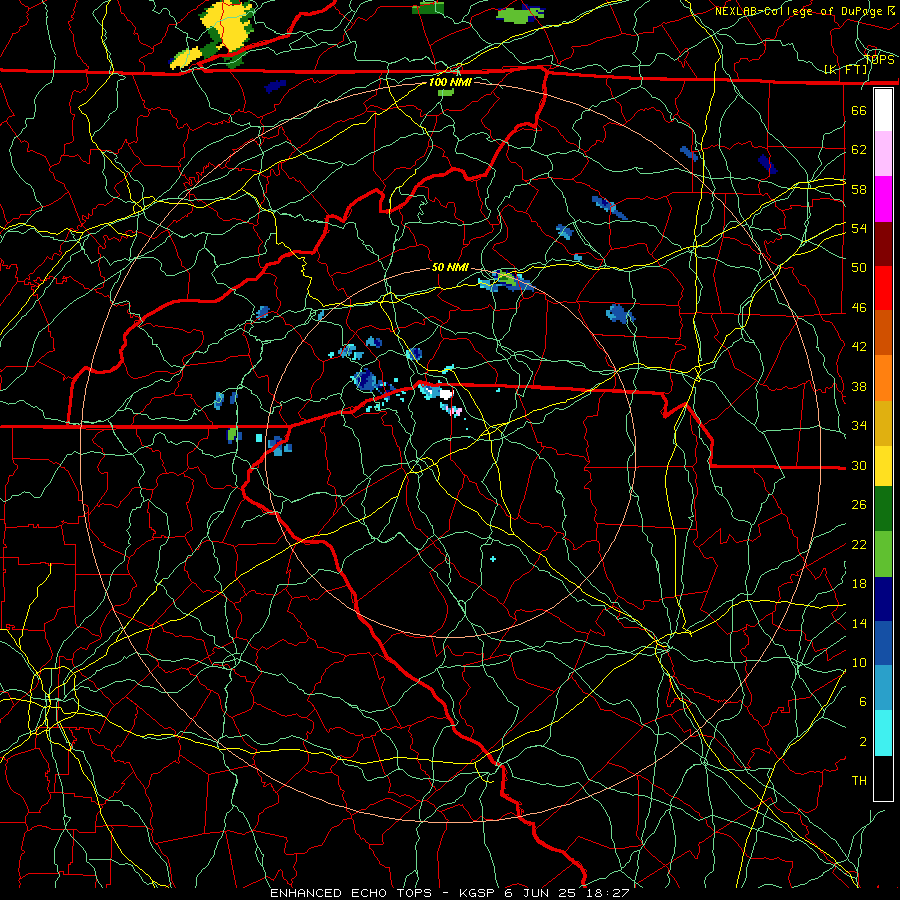Choose the navy blue legend band
Image resolution: width=900 pixels, height=900 pixels.
tap(883, 599)
